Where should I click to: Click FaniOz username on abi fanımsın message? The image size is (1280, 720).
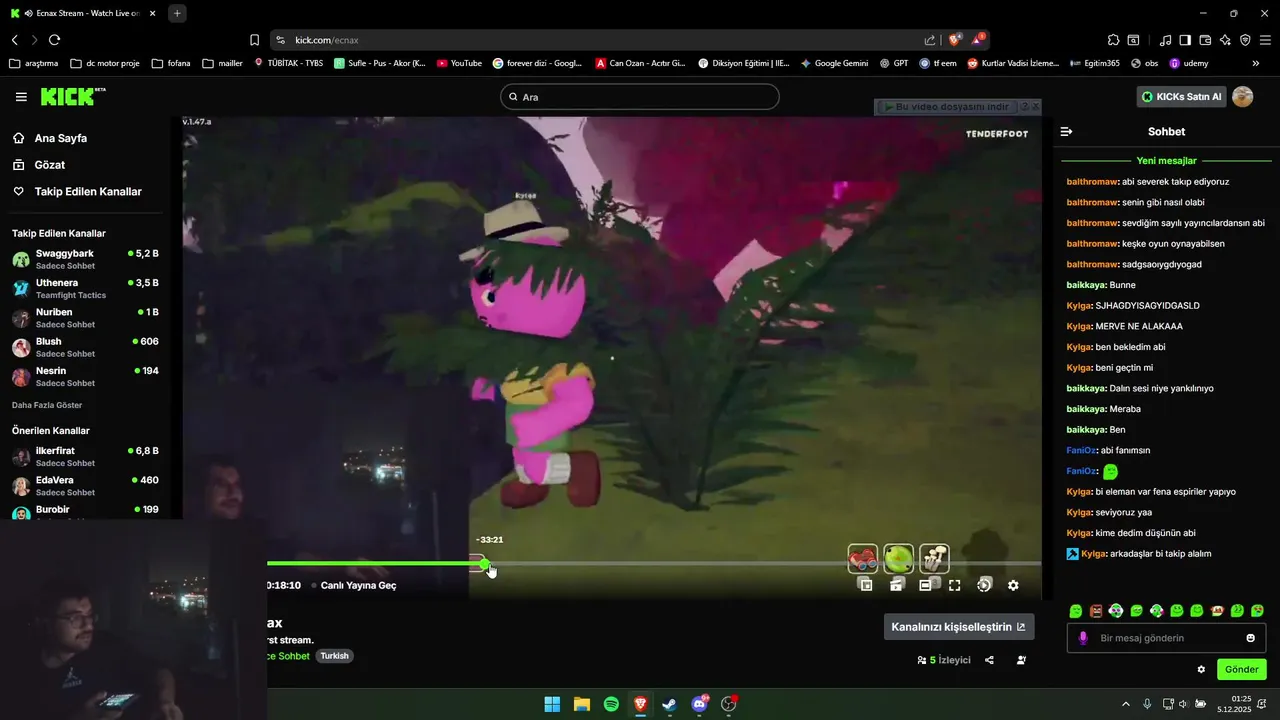(1081, 450)
